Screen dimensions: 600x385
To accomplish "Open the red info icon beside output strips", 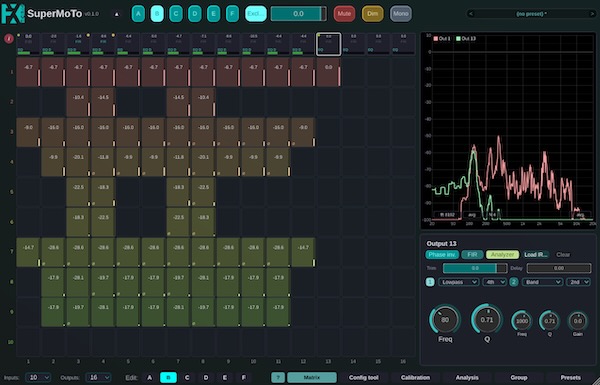I will coord(9,39).
